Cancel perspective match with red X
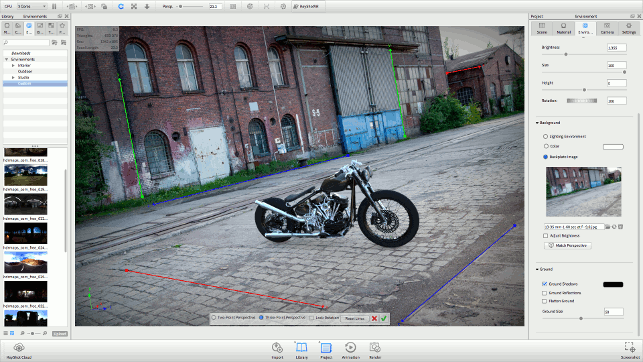643x362 pixels. click(374, 318)
